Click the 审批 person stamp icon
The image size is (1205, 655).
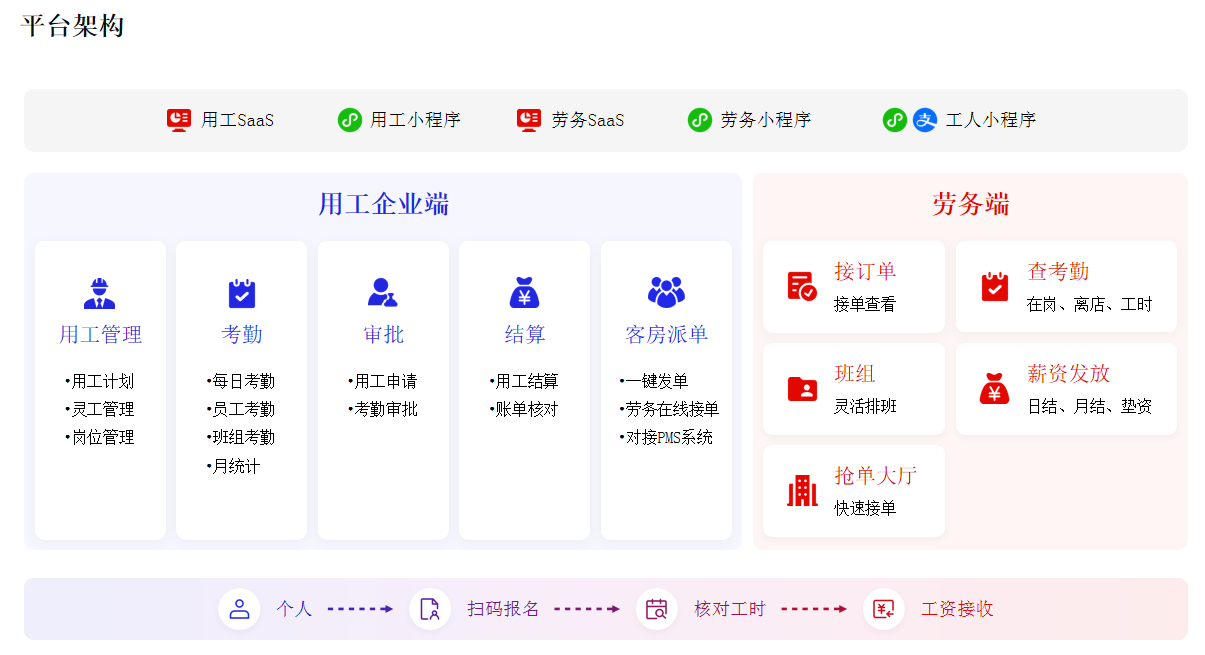coord(383,293)
